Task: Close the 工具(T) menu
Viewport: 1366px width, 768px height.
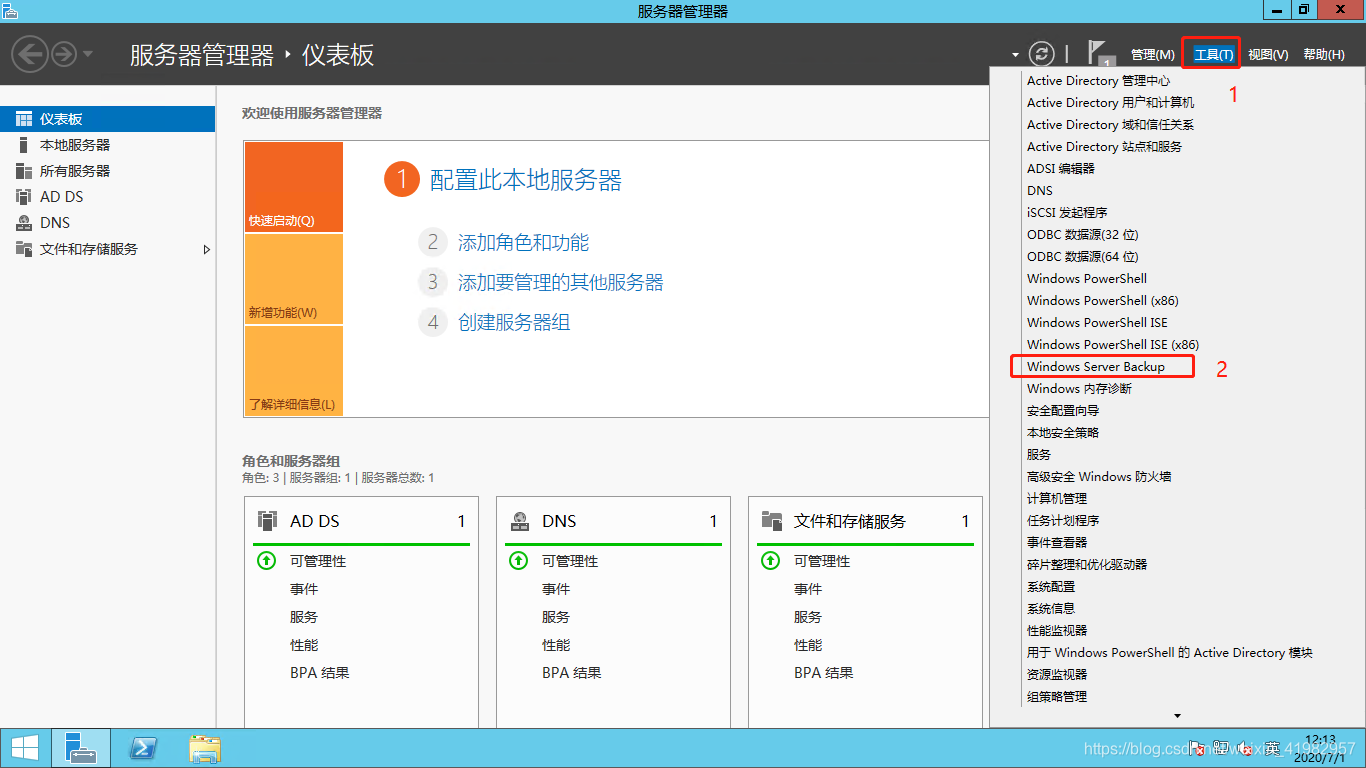Action: (x=1213, y=55)
